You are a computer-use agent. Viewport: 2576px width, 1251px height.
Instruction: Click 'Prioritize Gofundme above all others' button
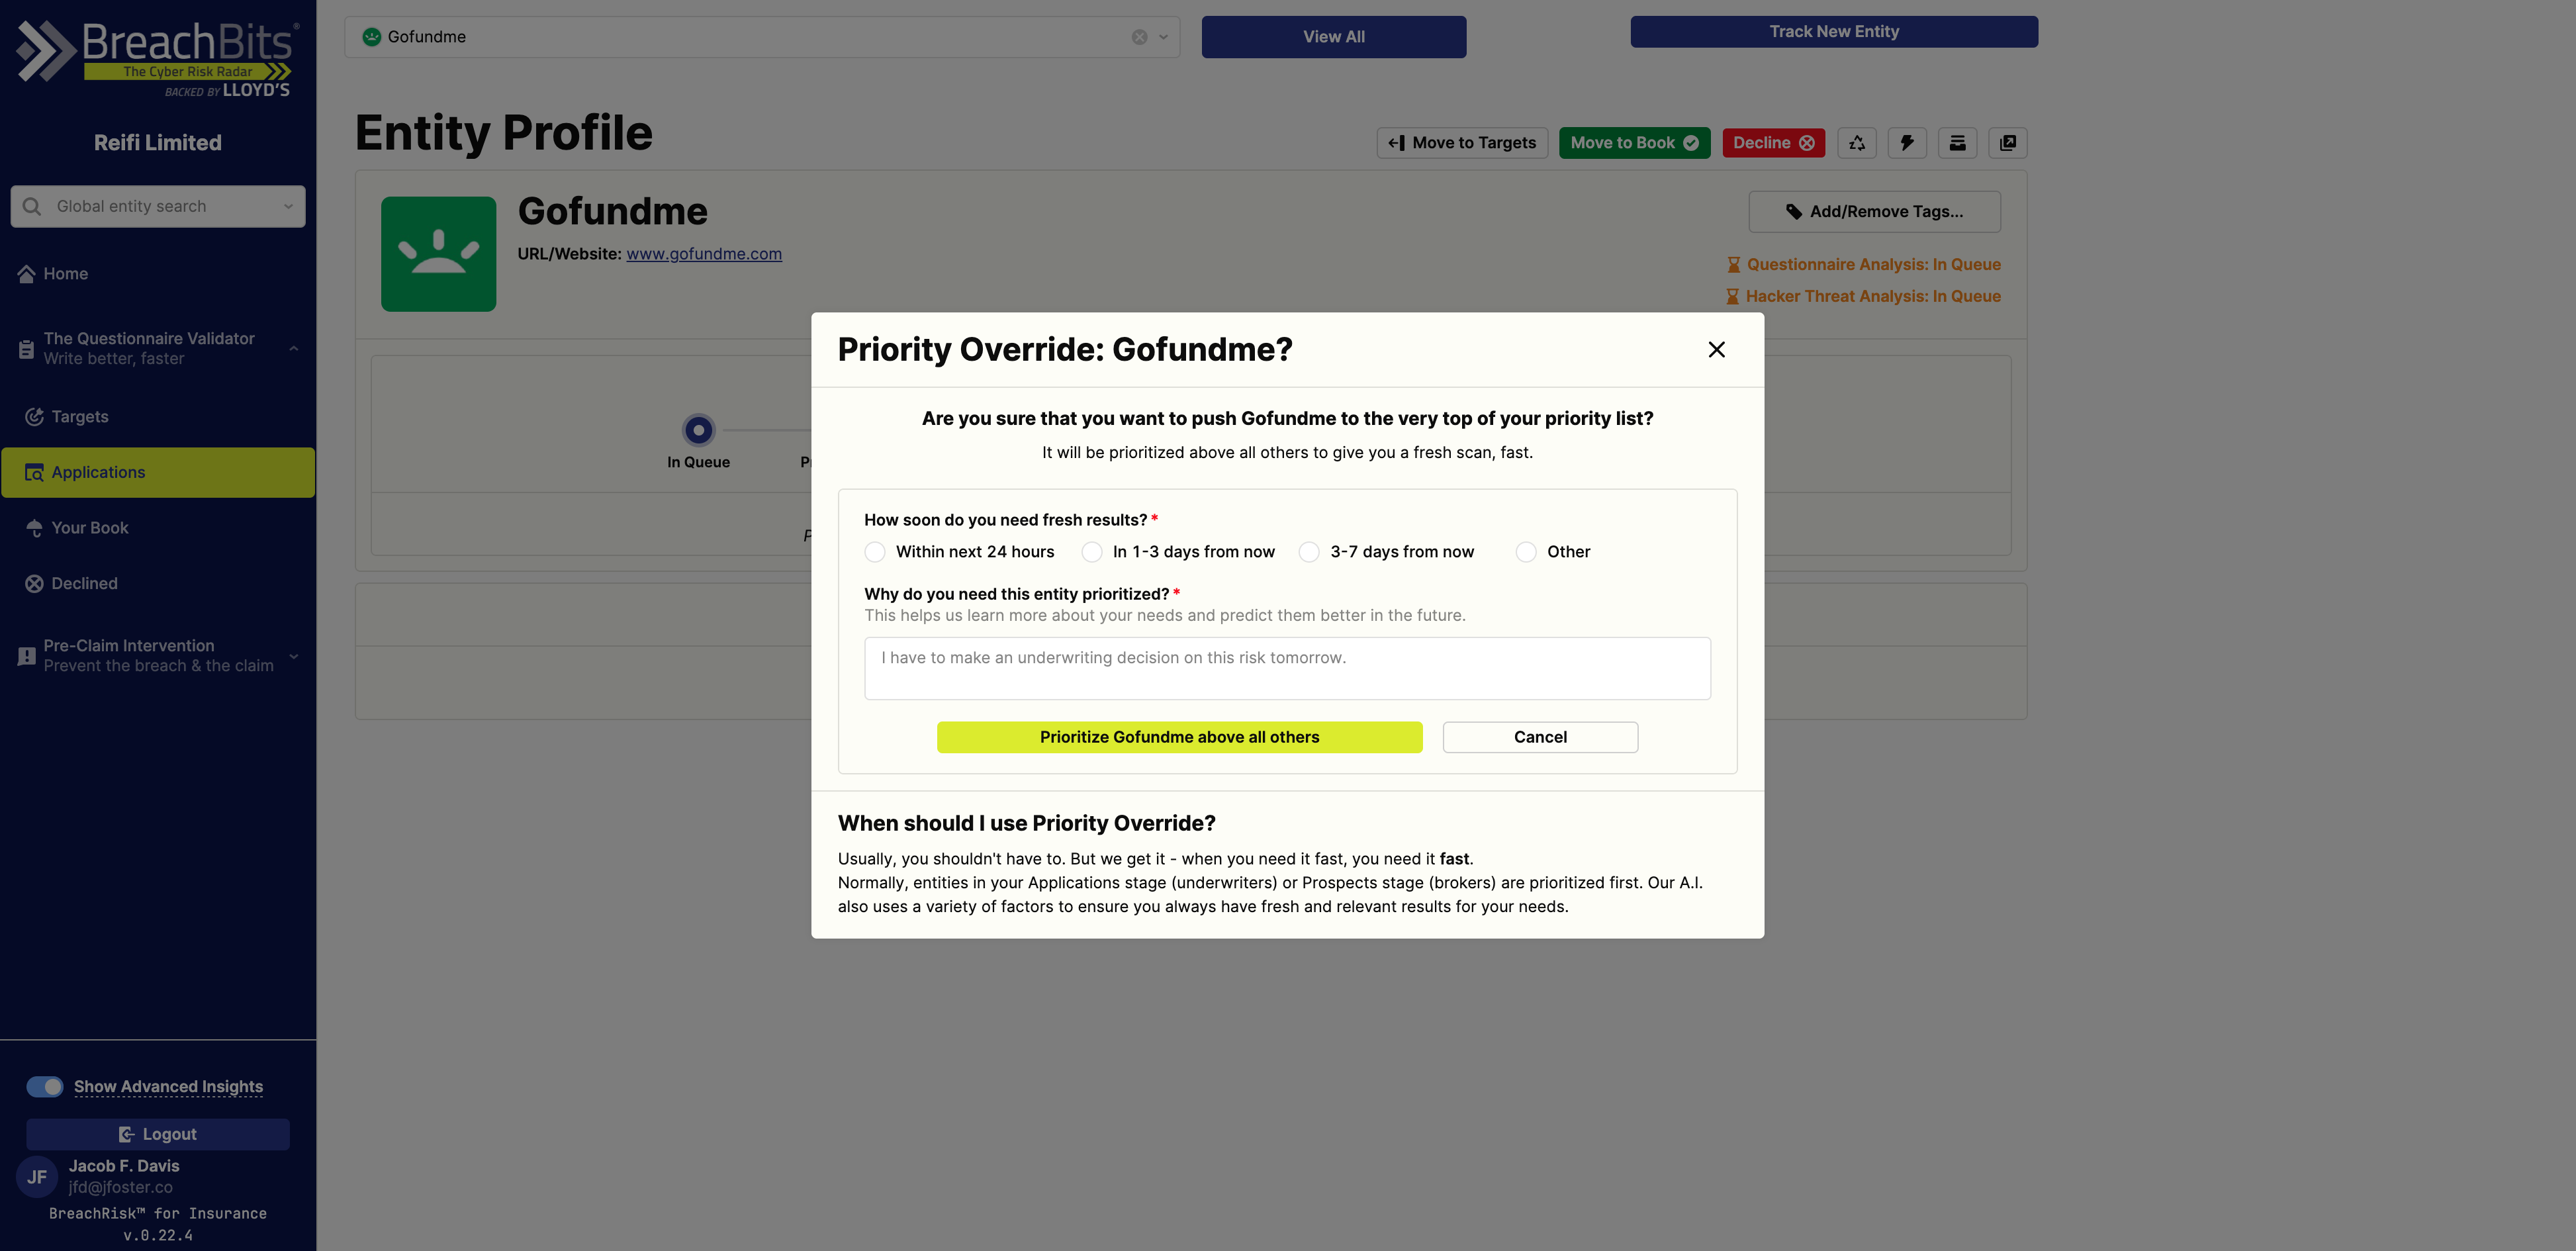pyautogui.click(x=1179, y=738)
